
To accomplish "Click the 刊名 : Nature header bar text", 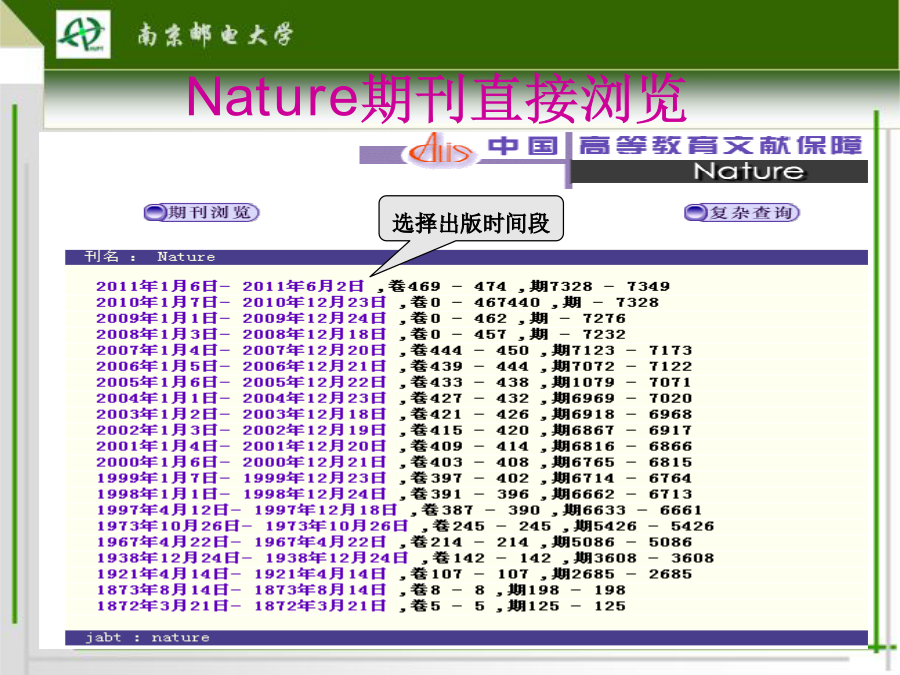I will click(150, 257).
